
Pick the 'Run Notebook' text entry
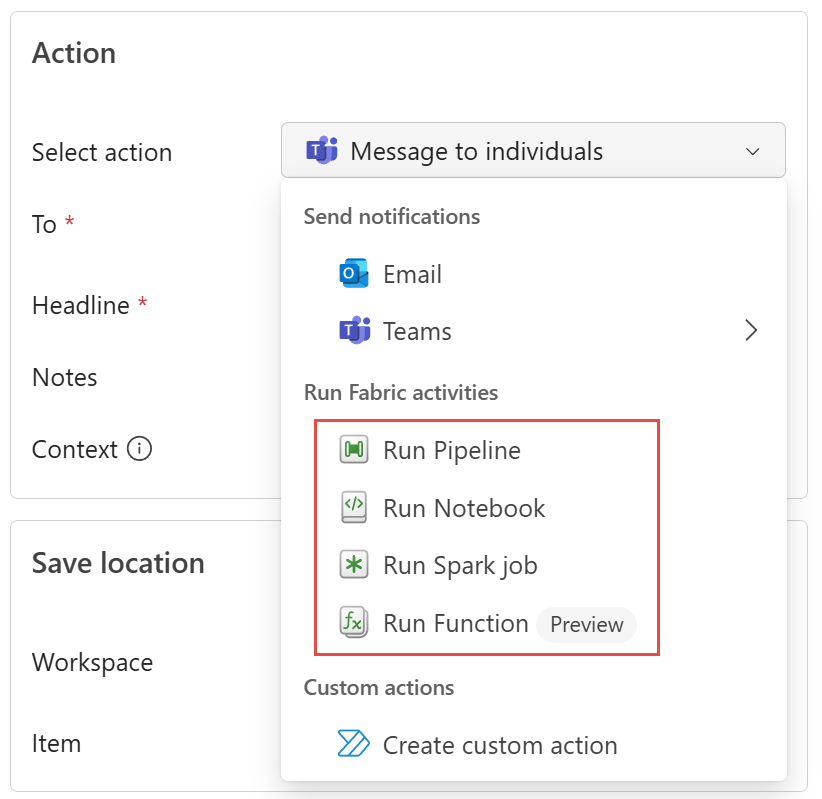tap(464, 508)
